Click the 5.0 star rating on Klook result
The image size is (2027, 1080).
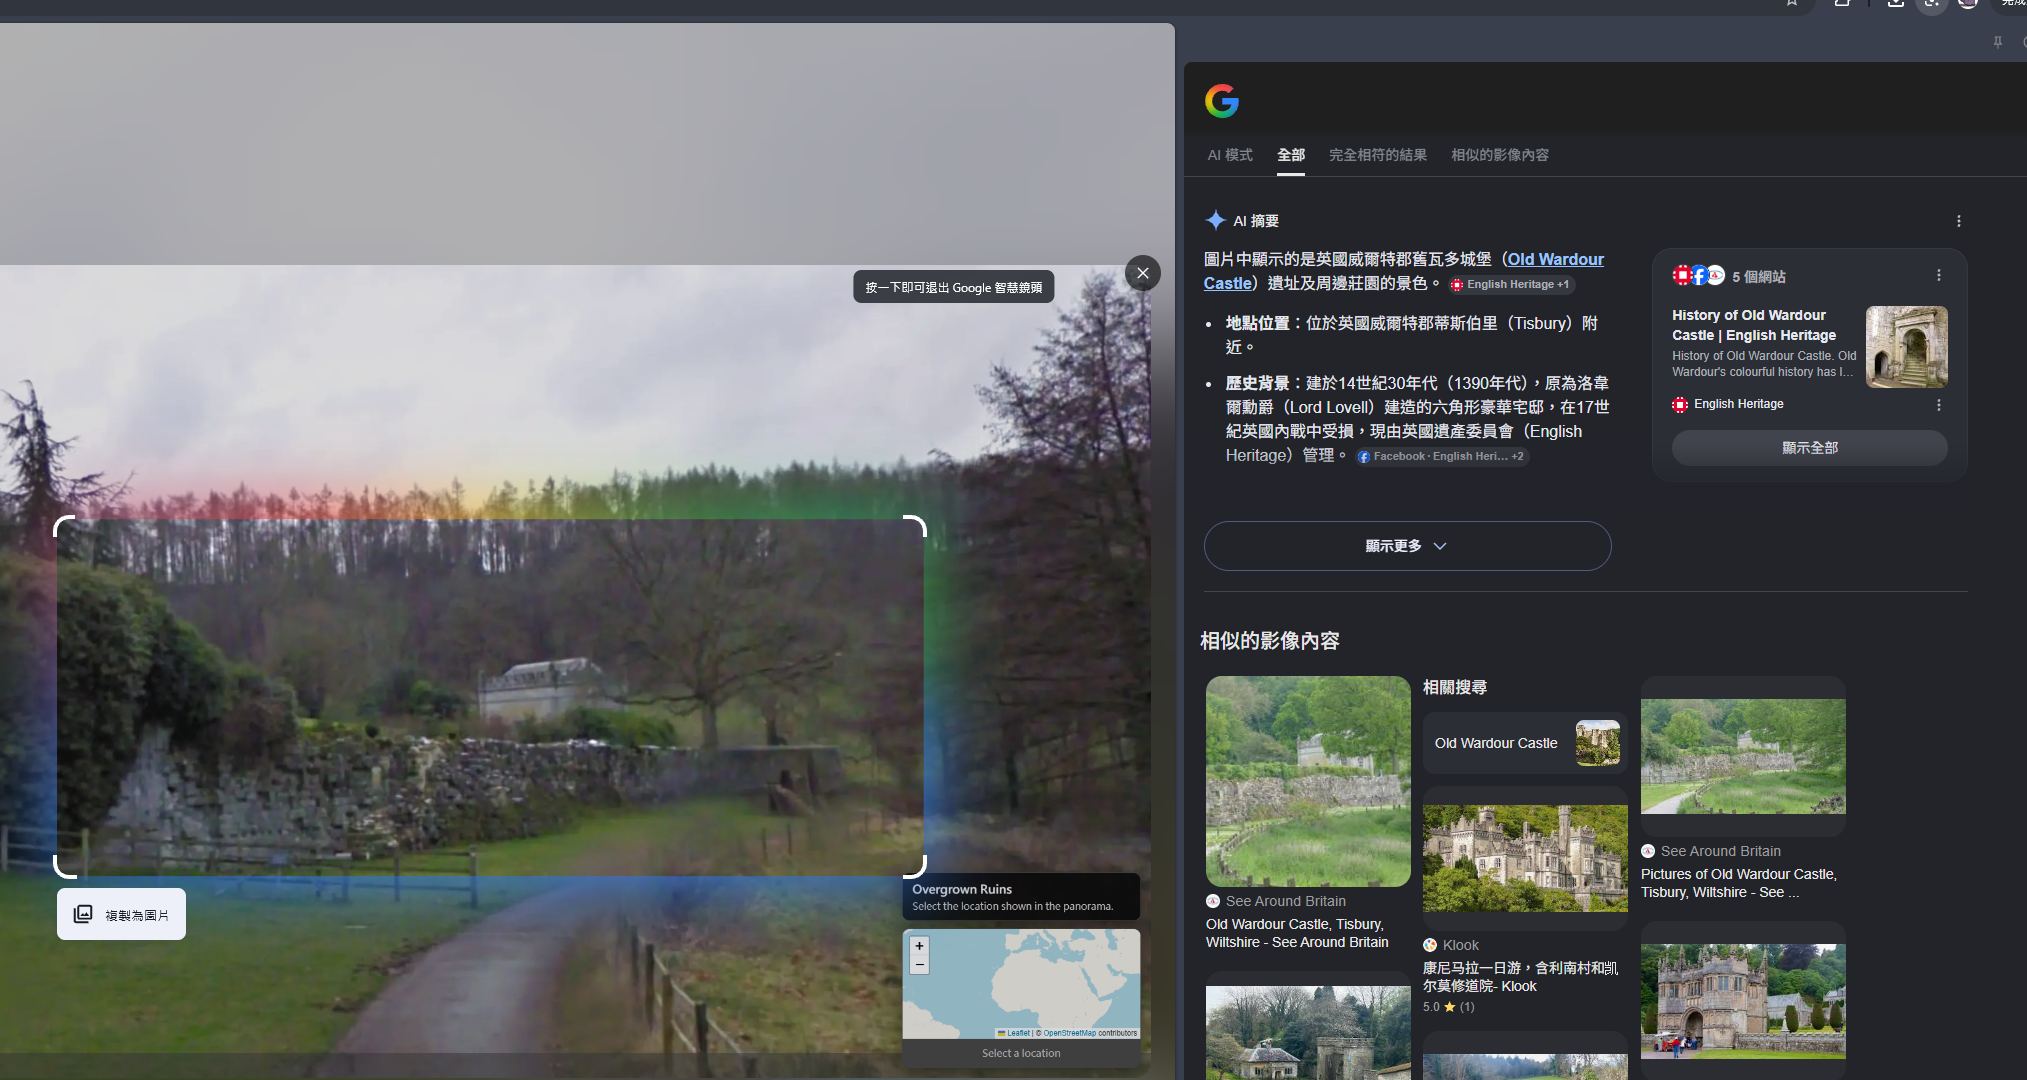(1449, 1007)
